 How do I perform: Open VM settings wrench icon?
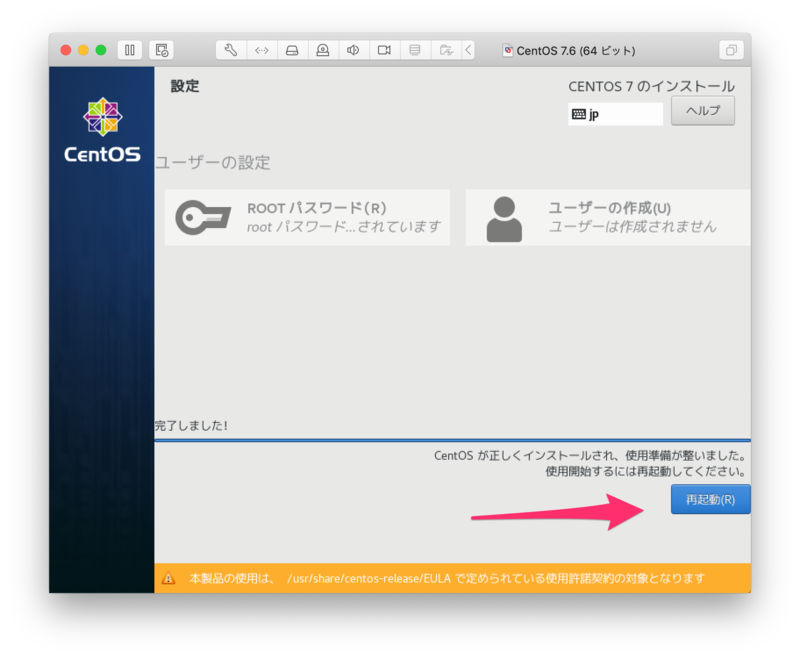231,50
